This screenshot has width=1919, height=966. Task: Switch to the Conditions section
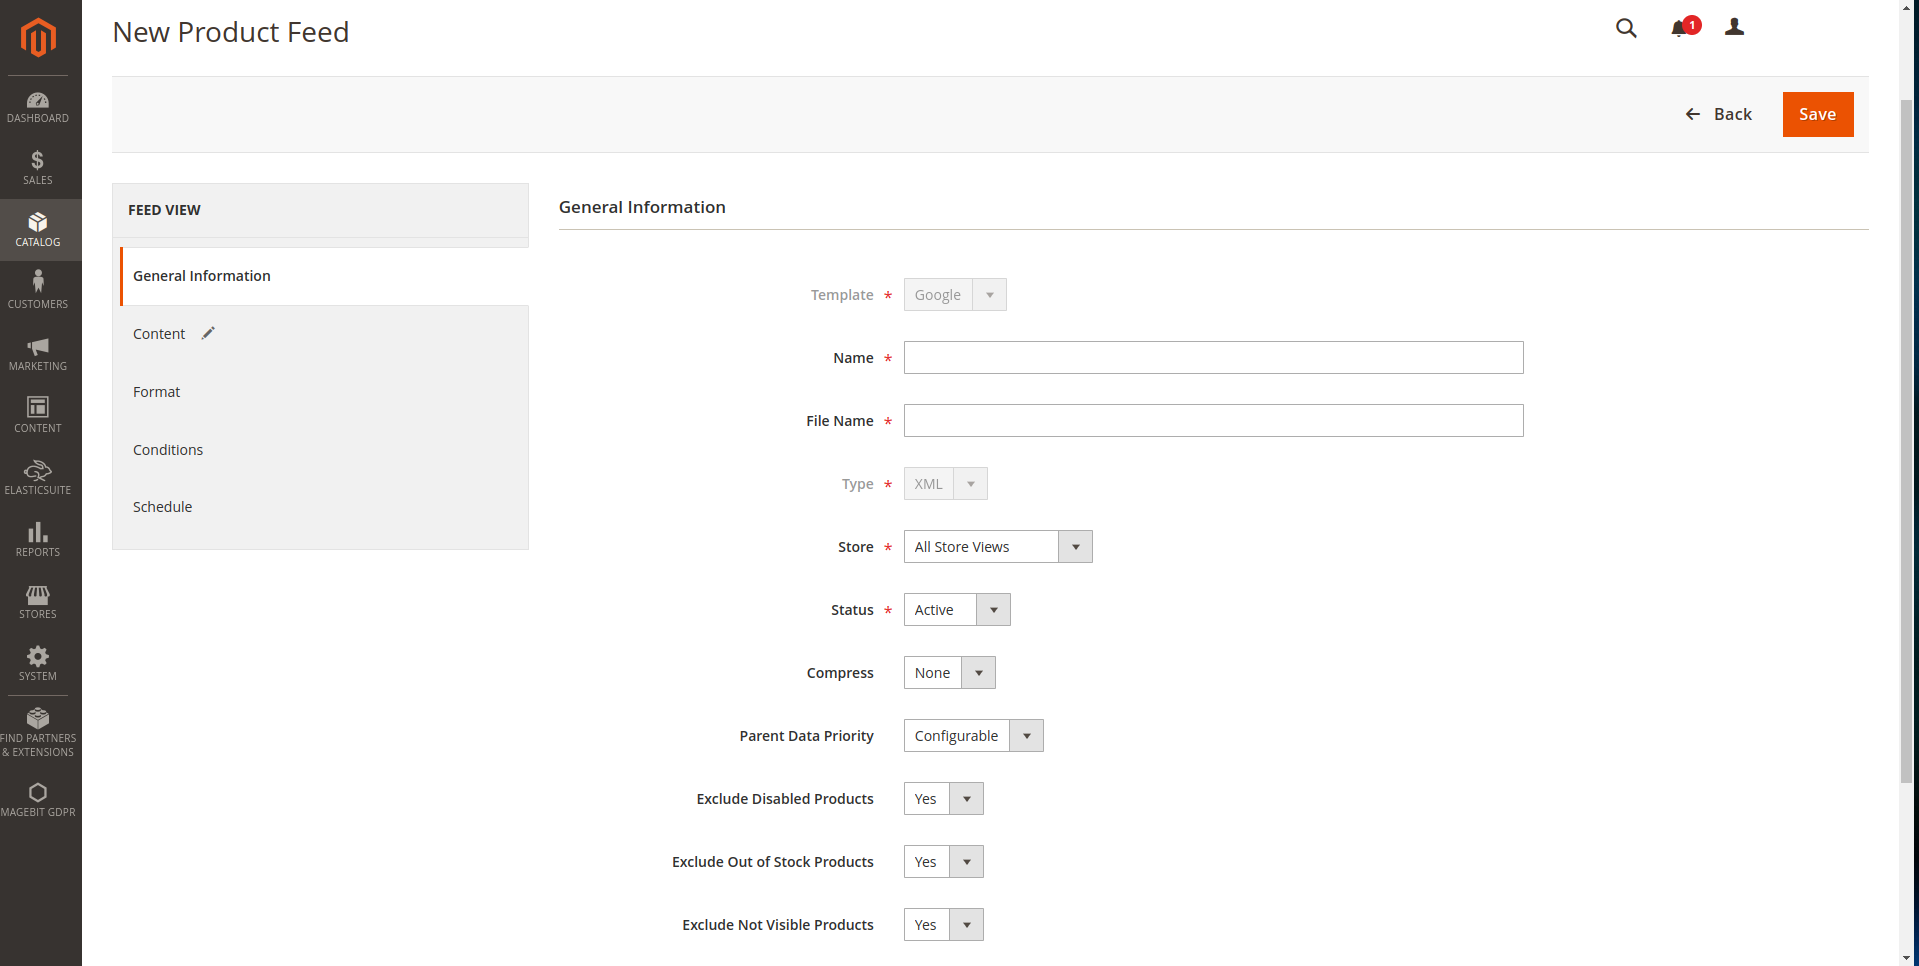click(x=168, y=449)
